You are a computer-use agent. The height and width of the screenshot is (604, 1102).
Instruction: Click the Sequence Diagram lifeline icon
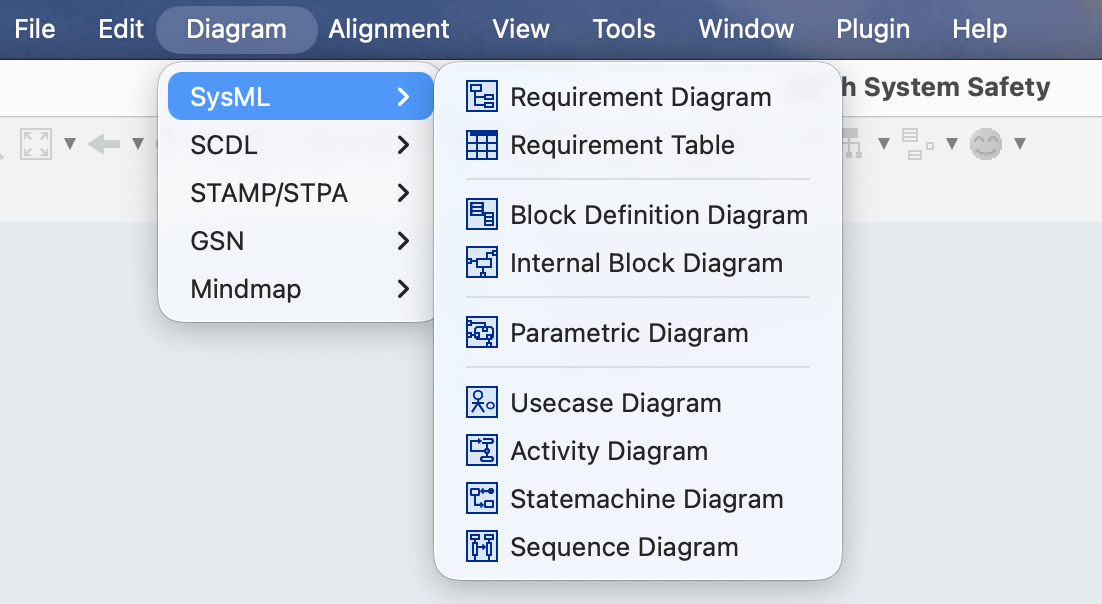[x=484, y=547]
